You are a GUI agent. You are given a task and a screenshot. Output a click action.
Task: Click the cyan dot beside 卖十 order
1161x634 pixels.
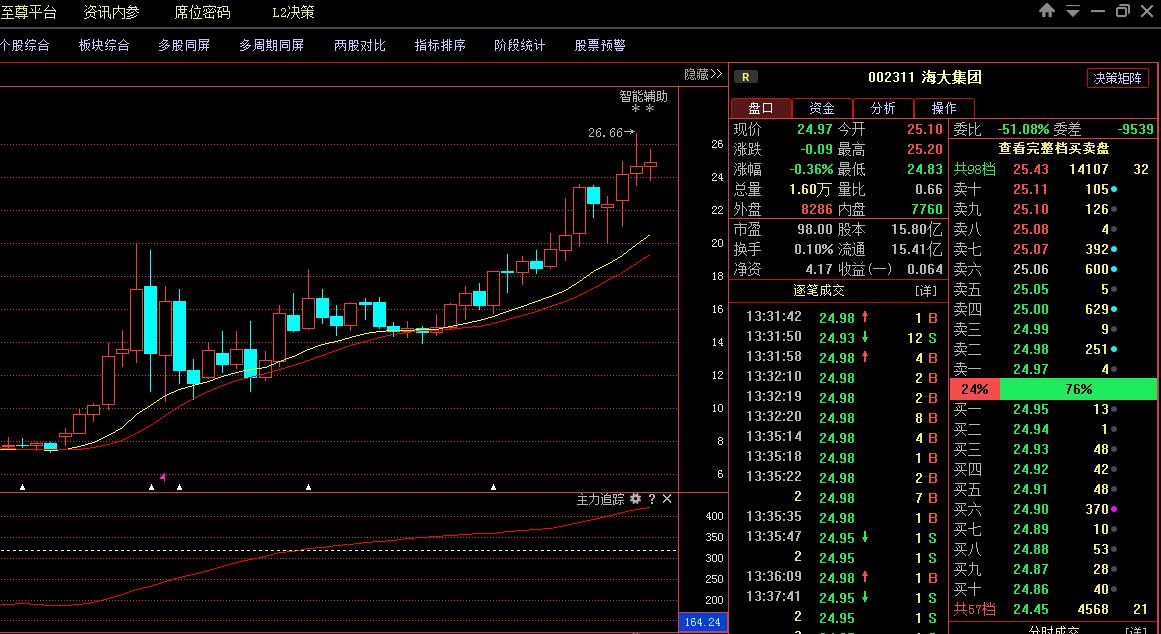[x=1114, y=189]
